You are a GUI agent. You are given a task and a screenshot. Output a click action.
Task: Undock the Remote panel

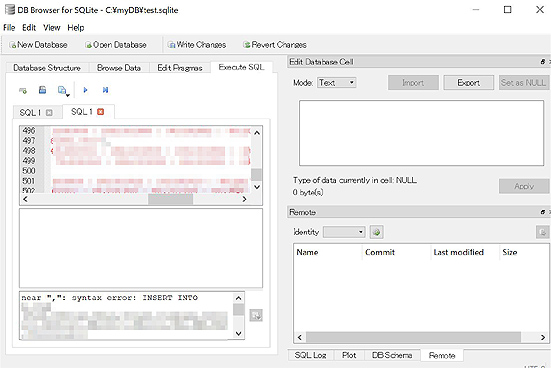point(543,212)
